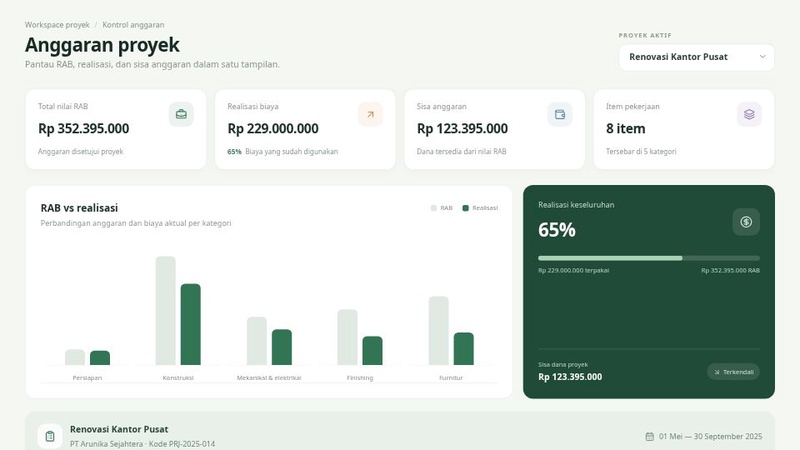Click the 65% realization progress bar
800x450 pixels.
click(648, 258)
